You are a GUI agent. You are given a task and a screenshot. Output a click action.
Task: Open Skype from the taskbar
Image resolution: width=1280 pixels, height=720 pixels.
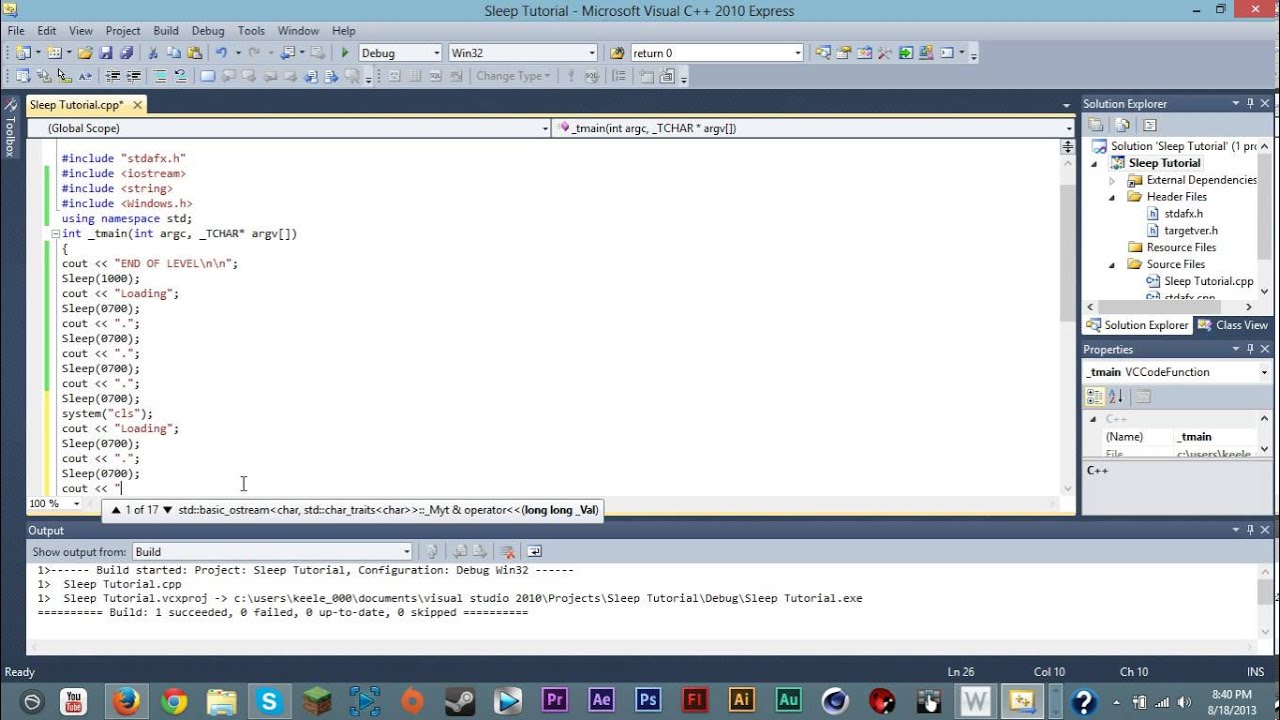pyautogui.click(x=269, y=700)
